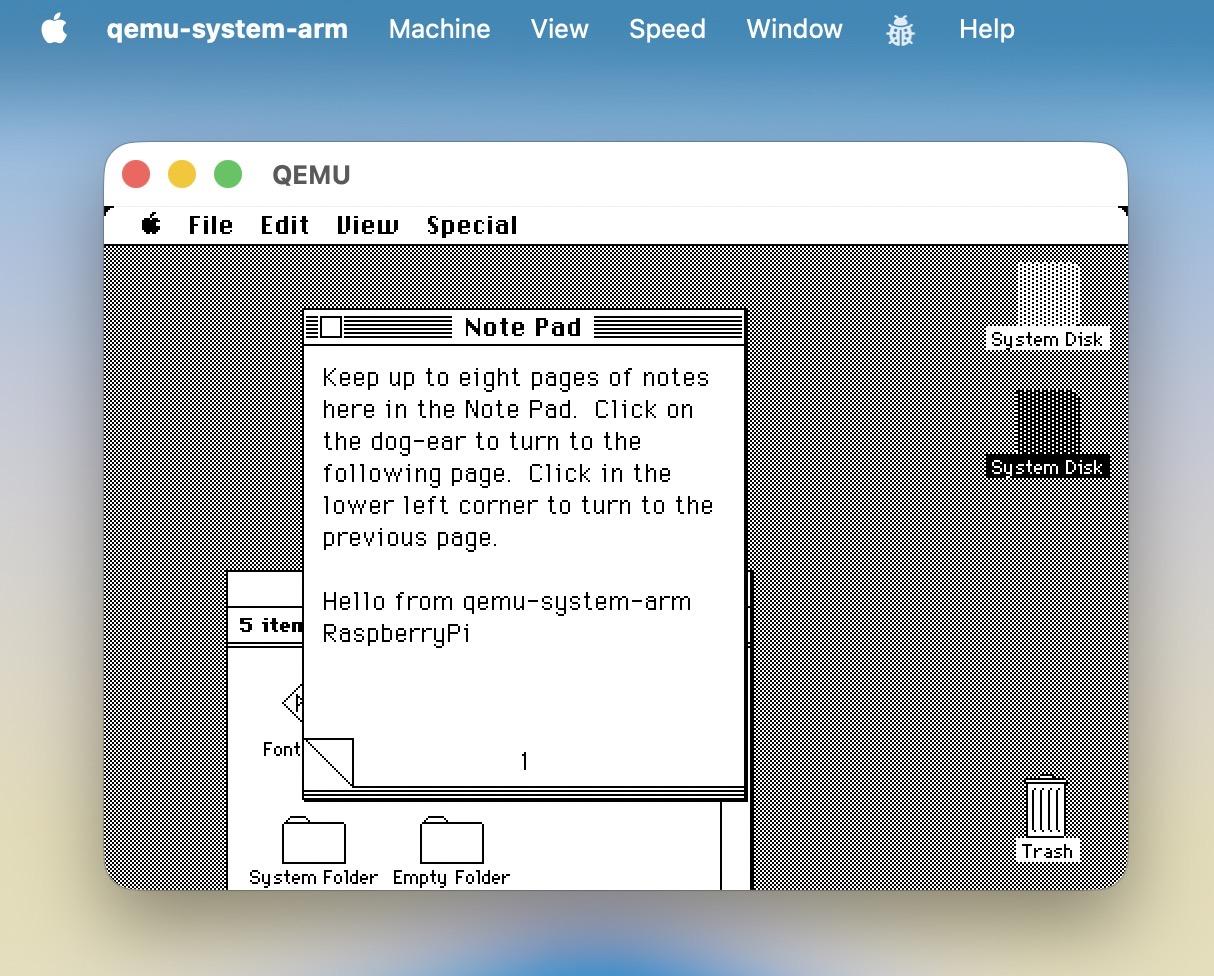Image resolution: width=1214 pixels, height=976 pixels.
Task: Open the File menu in the guest Finder
Action: coord(210,225)
